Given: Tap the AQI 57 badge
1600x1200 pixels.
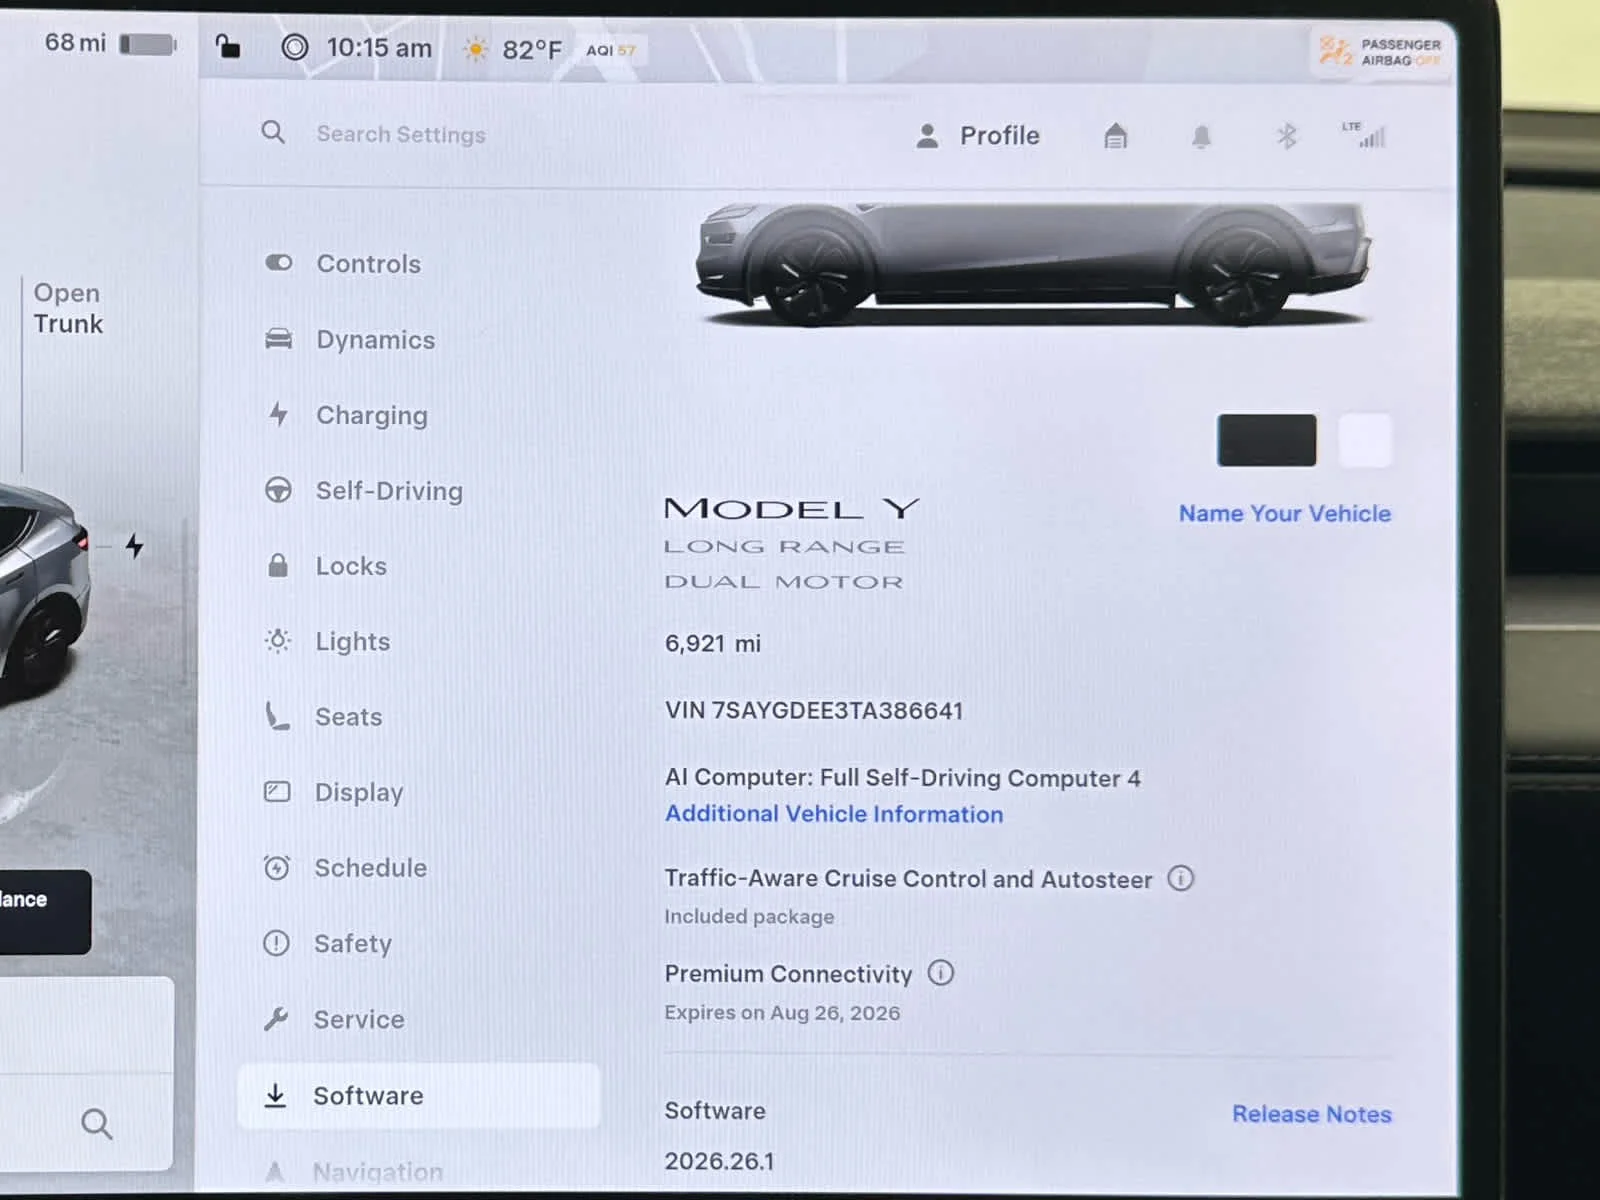Looking at the screenshot, I should [x=611, y=50].
